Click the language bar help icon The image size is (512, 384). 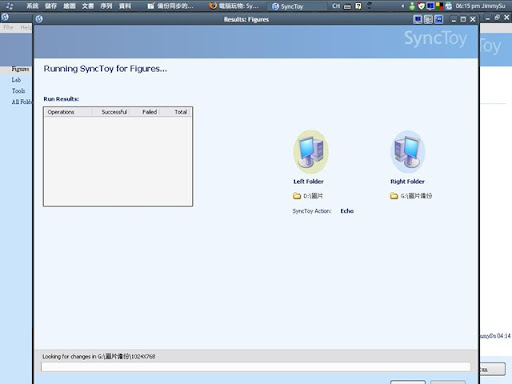(x=358, y=6)
